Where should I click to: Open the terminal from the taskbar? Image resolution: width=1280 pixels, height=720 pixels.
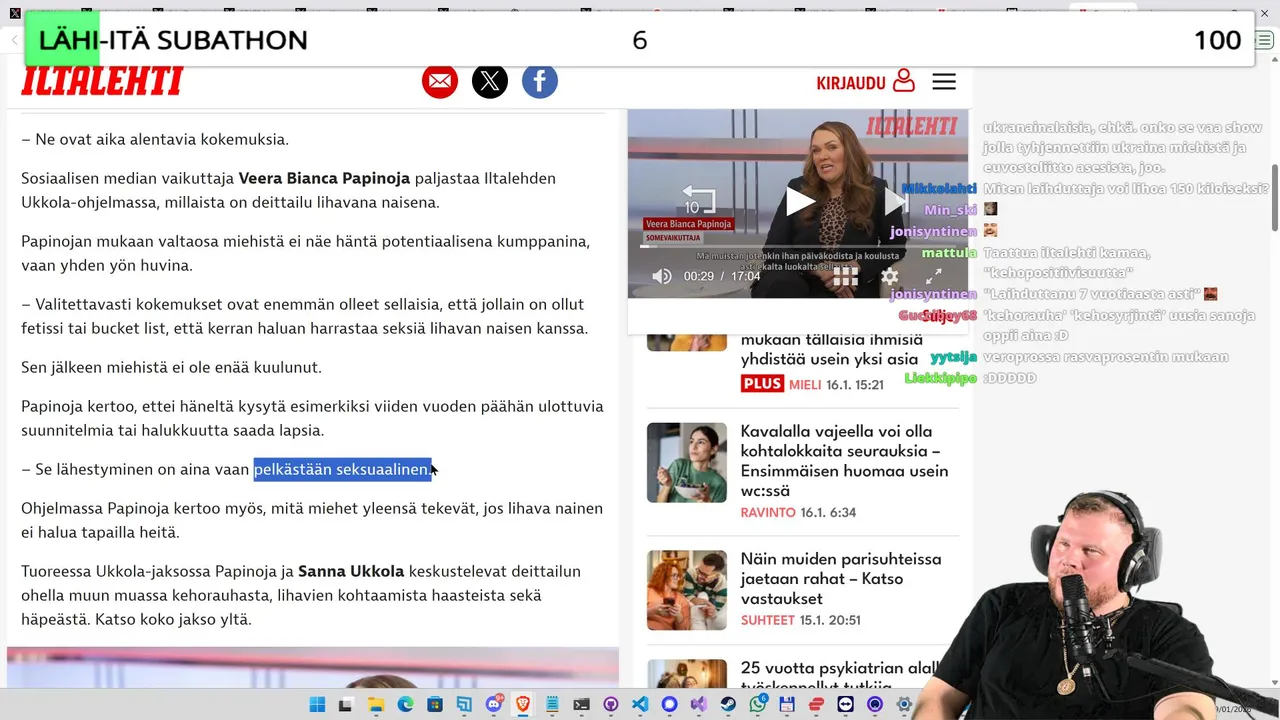tap(581, 705)
